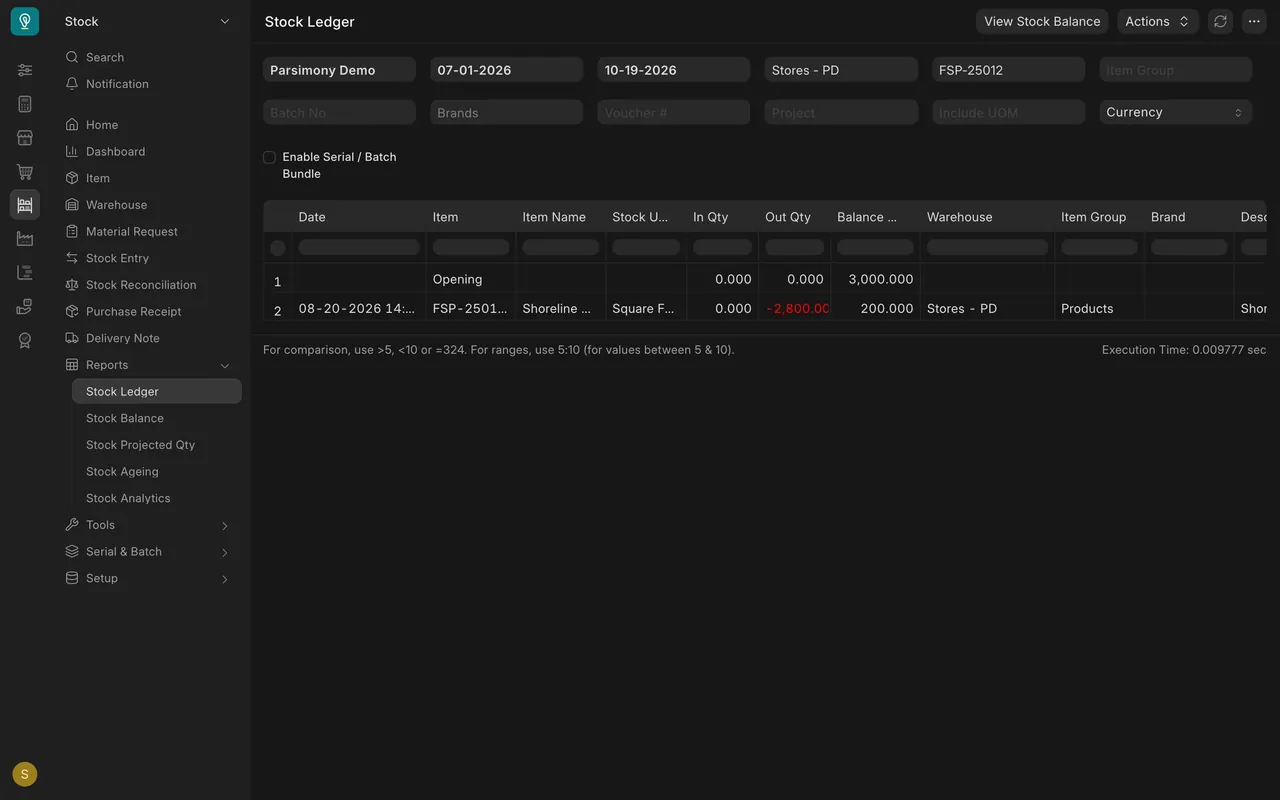Image resolution: width=1280 pixels, height=800 pixels.
Task: Click the -2,800.00 Out Qty cell
Action: pyautogui.click(x=794, y=309)
